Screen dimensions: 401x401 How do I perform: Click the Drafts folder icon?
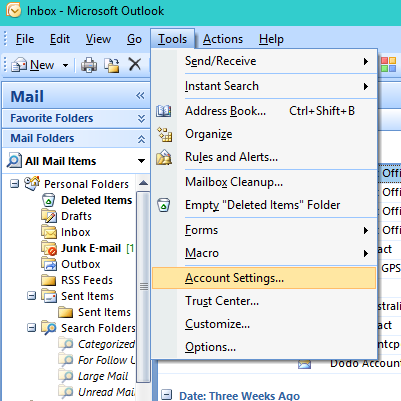tap(49, 216)
